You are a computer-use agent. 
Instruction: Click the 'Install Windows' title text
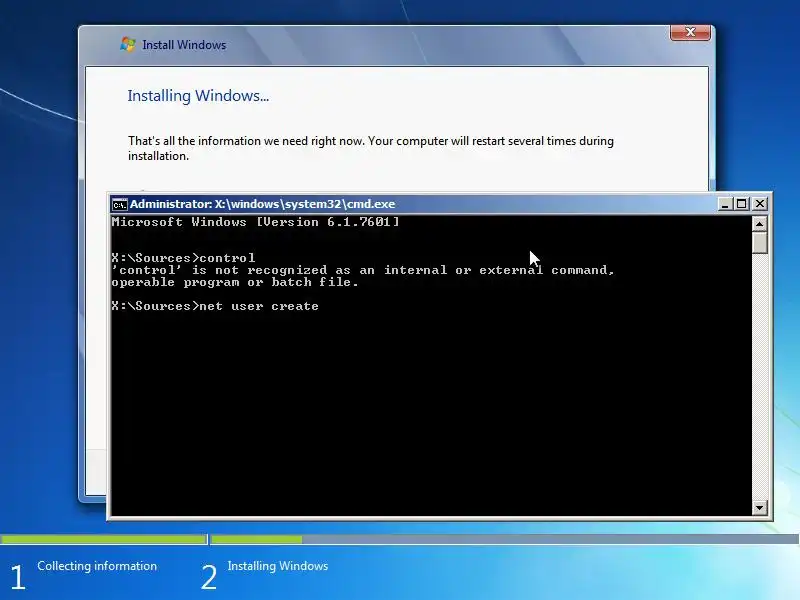pyautogui.click(x=184, y=45)
